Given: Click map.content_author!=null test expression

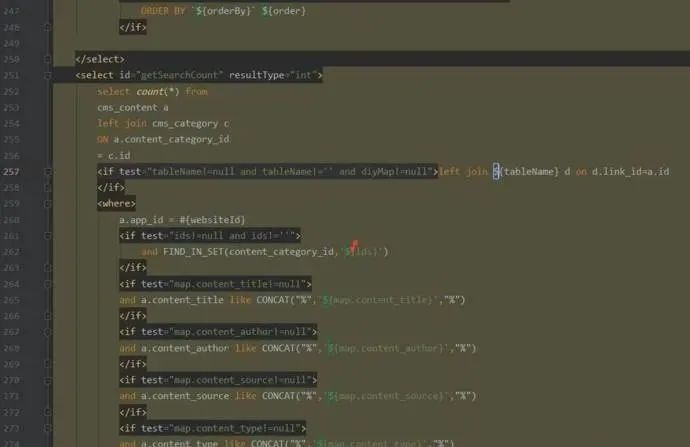Looking at the screenshot, I should pos(240,332).
